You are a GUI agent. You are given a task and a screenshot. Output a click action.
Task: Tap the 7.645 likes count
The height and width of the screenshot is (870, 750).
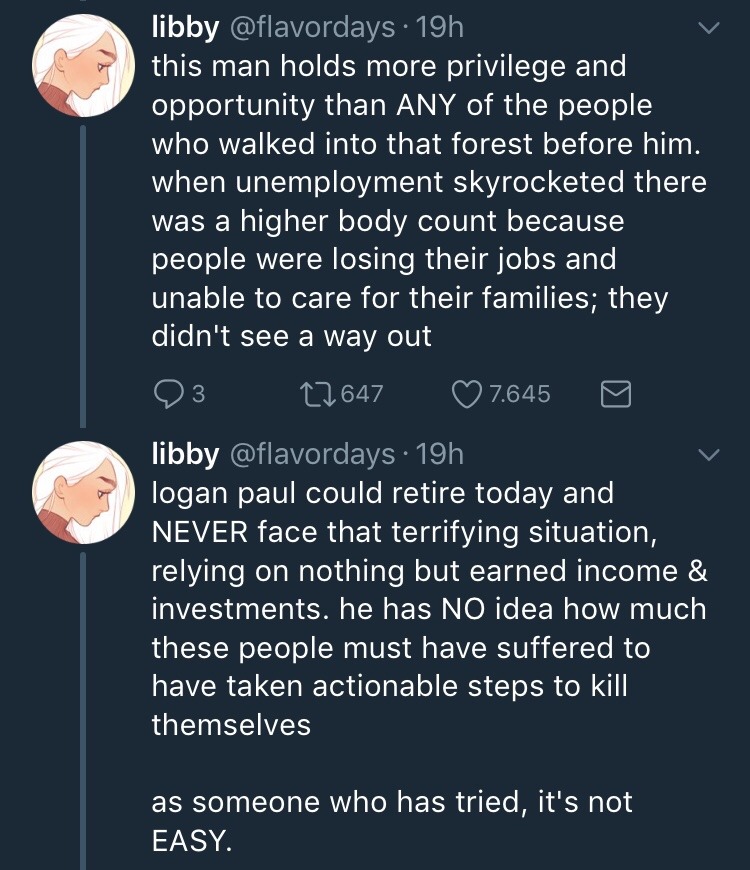(516, 394)
